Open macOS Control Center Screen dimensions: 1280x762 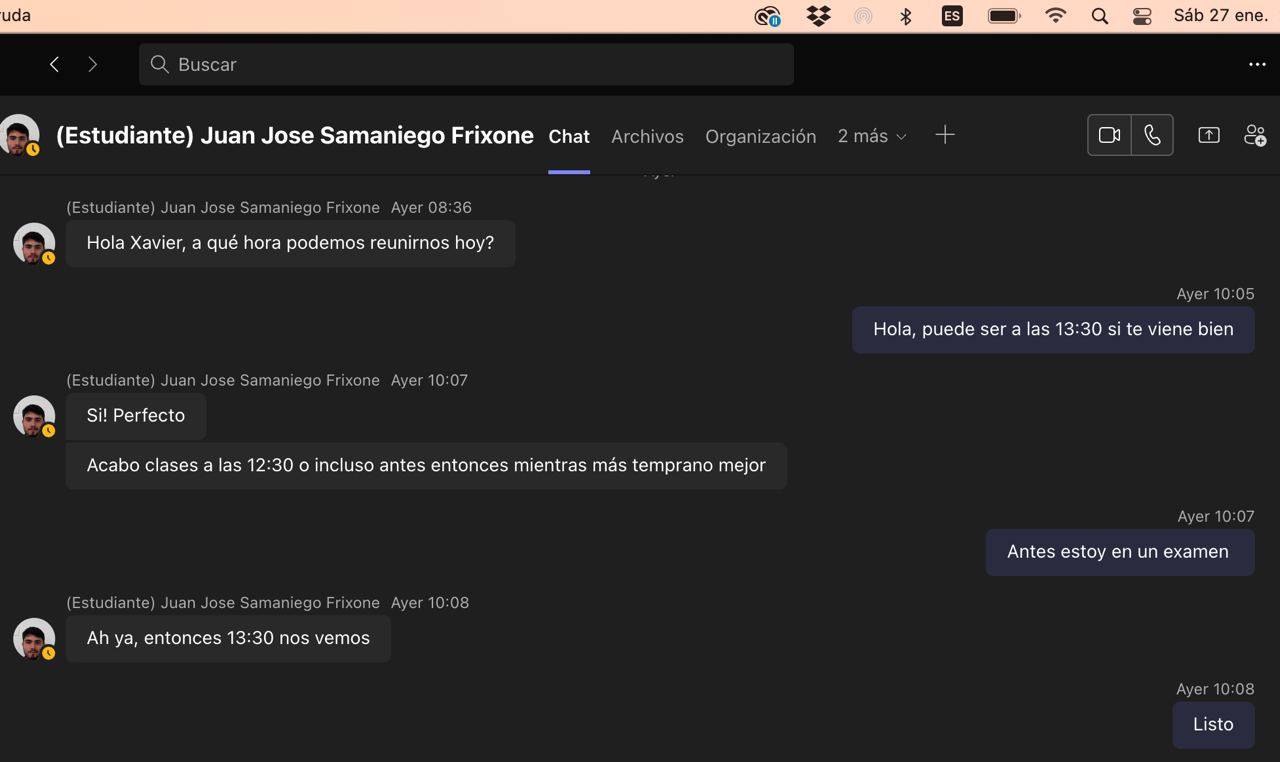[x=1142, y=16]
